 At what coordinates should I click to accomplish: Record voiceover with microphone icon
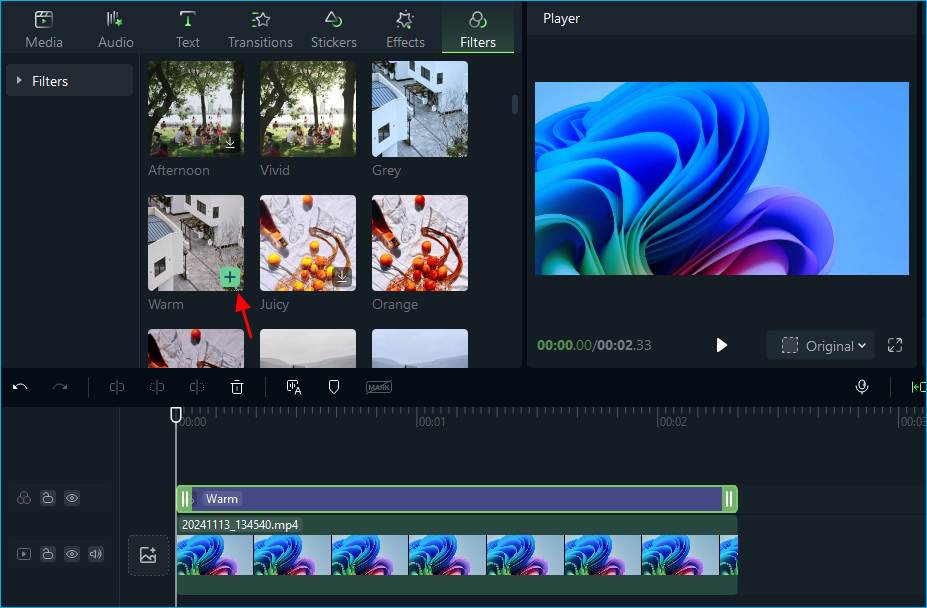(x=862, y=387)
